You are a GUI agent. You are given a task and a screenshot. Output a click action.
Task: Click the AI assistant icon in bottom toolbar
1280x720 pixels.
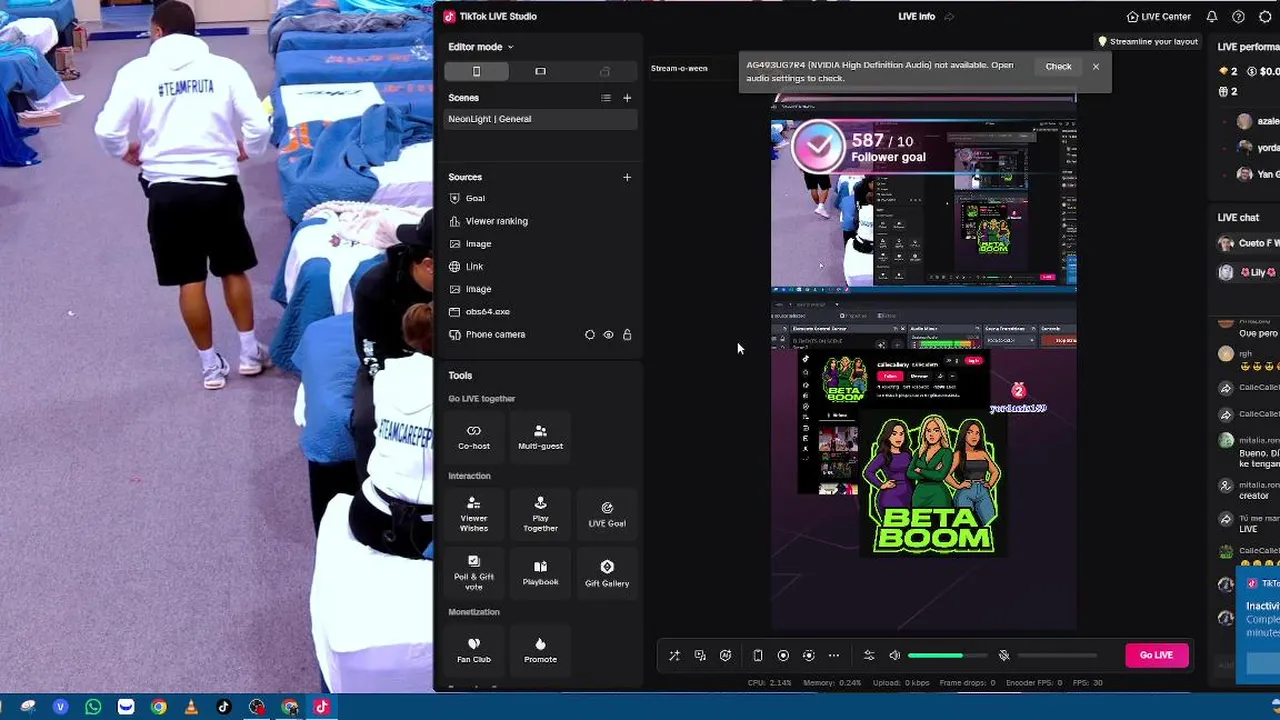[725, 656]
